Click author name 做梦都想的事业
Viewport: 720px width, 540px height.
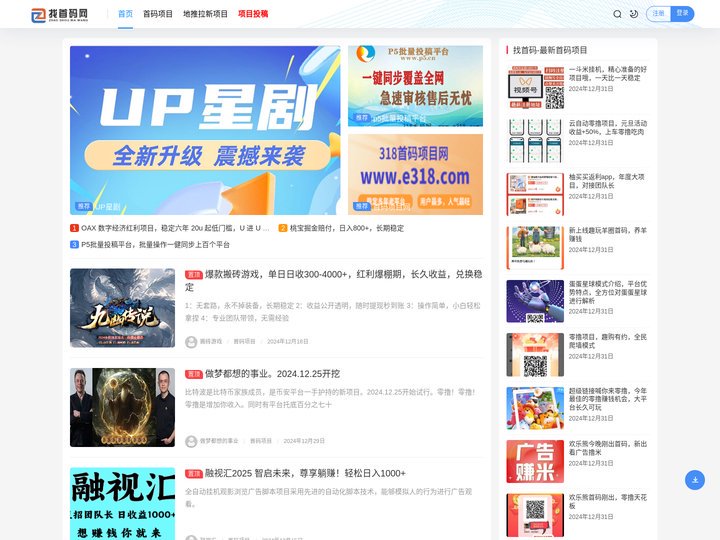pyautogui.click(x=219, y=441)
